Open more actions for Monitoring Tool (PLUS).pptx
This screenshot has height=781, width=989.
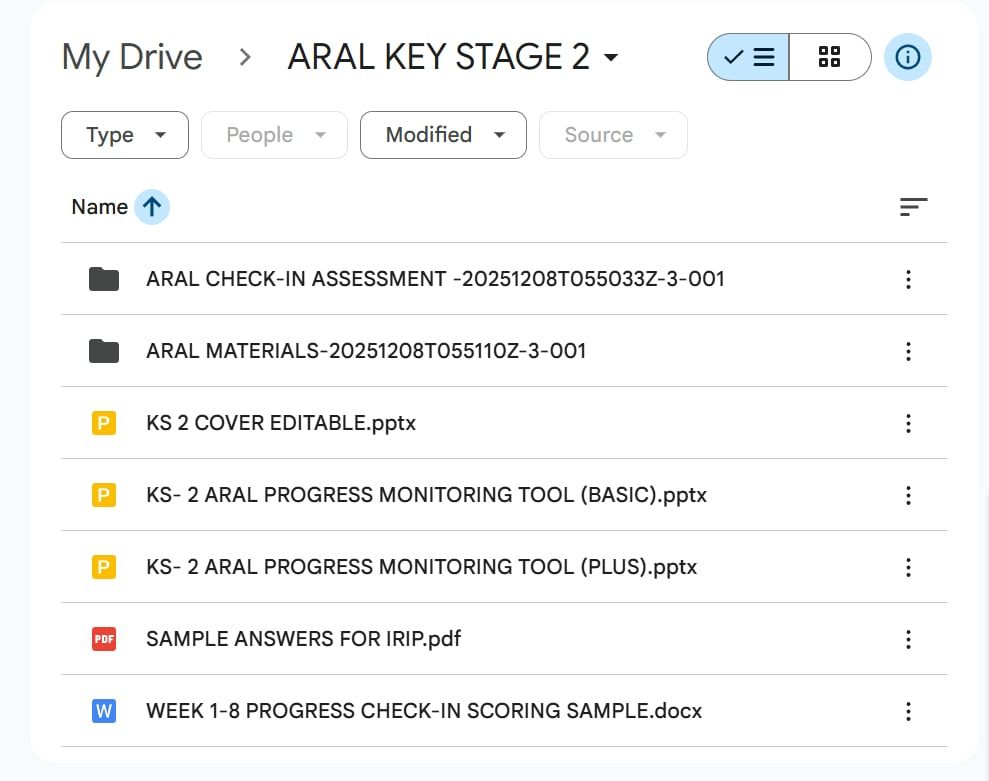[908, 567]
